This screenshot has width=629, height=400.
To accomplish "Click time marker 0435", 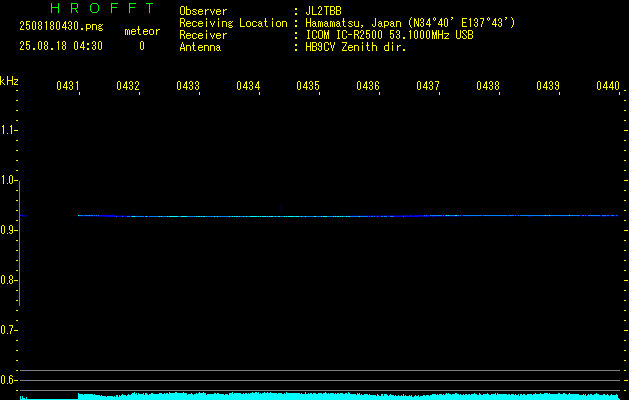I will pos(308,85).
